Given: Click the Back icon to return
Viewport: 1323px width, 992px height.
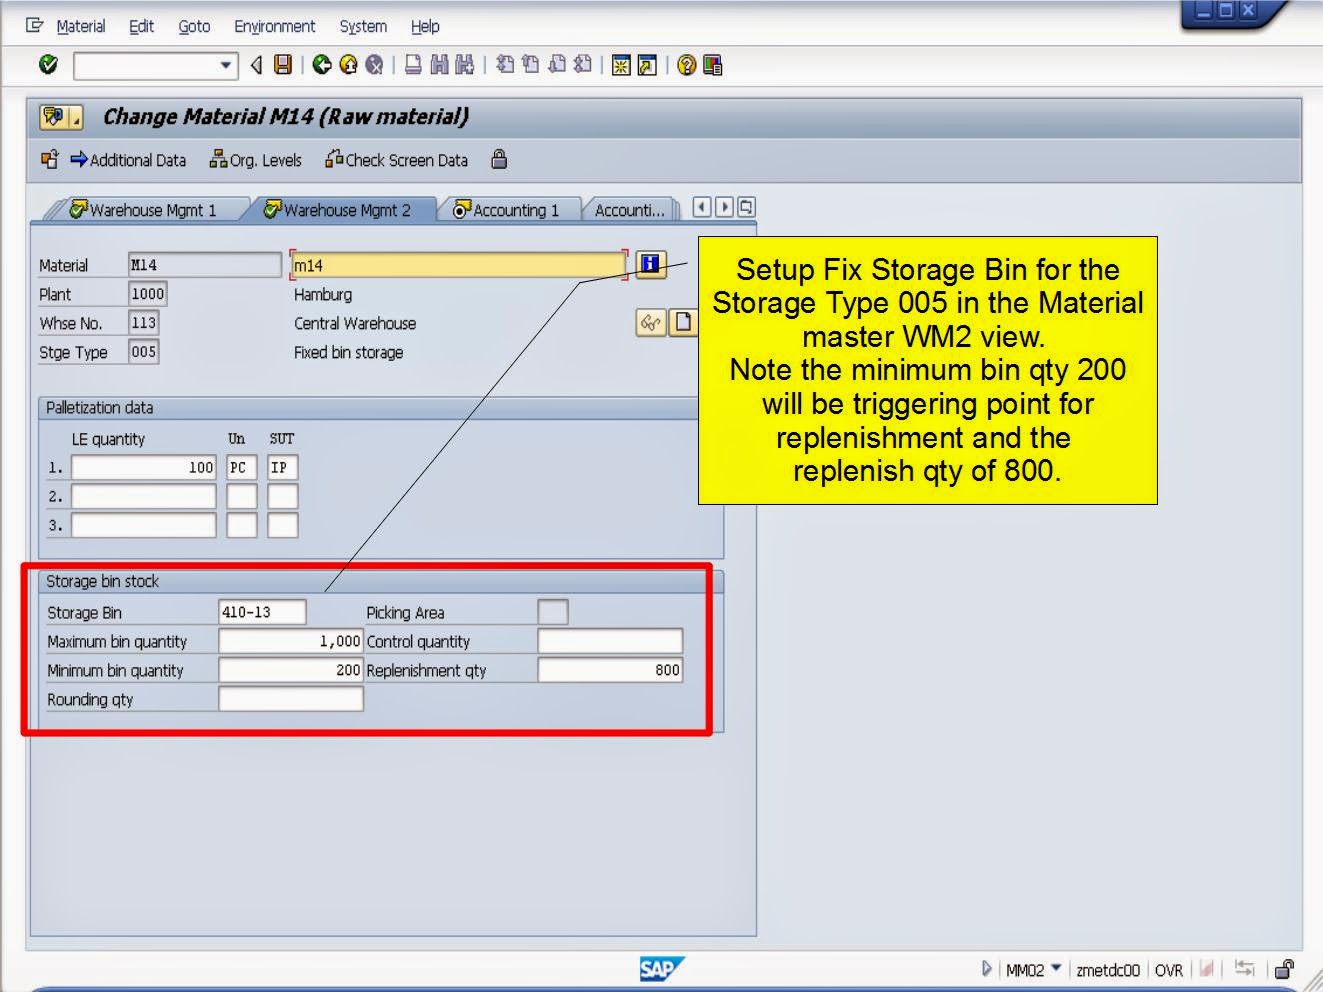Looking at the screenshot, I should pyautogui.click(x=322, y=66).
